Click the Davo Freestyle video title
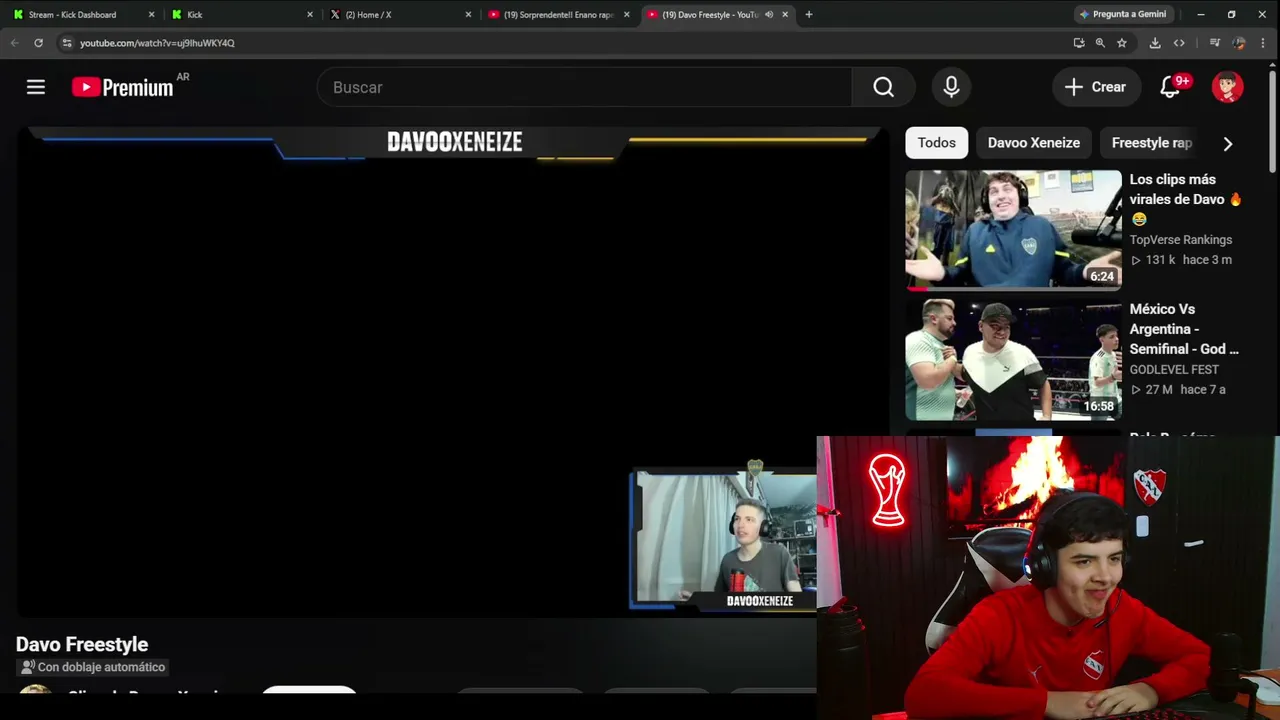Image resolution: width=1280 pixels, height=720 pixels. pyautogui.click(x=82, y=645)
